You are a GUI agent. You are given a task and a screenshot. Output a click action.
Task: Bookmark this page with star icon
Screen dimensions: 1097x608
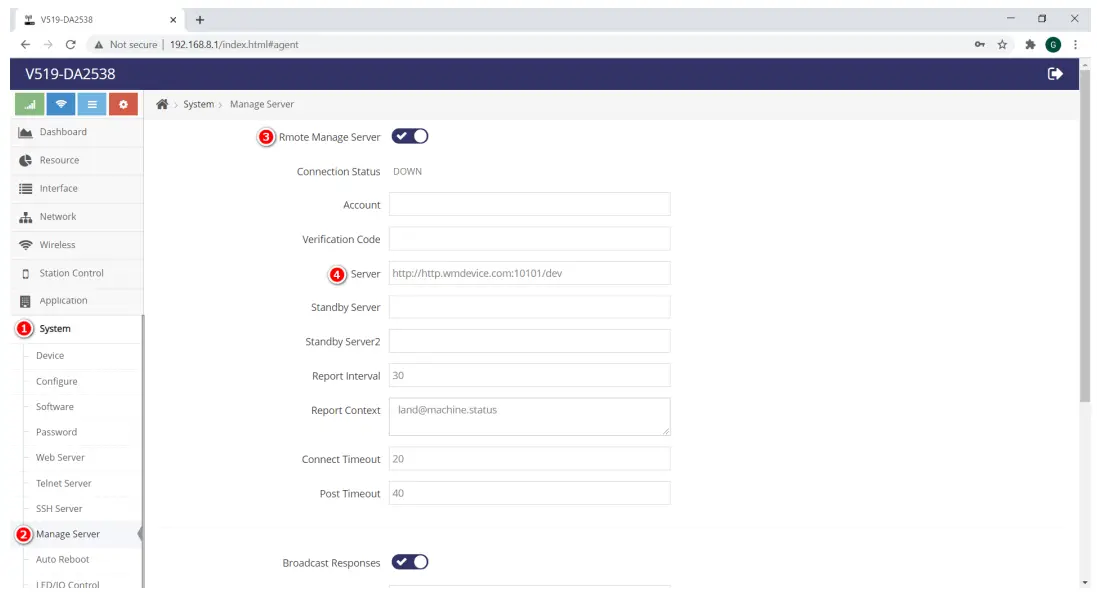point(1002,44)
